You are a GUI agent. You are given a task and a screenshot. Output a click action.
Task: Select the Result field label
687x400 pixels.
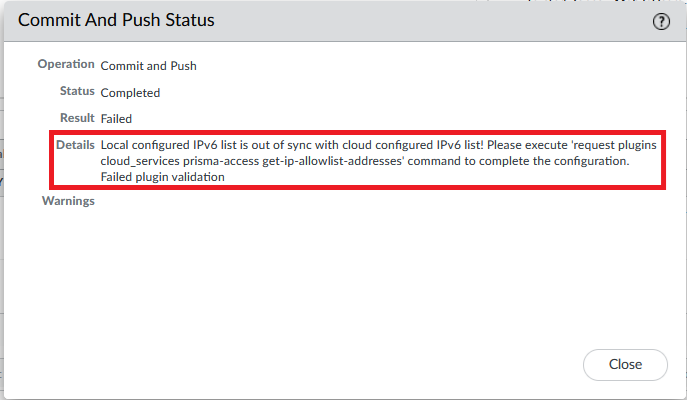77,118
